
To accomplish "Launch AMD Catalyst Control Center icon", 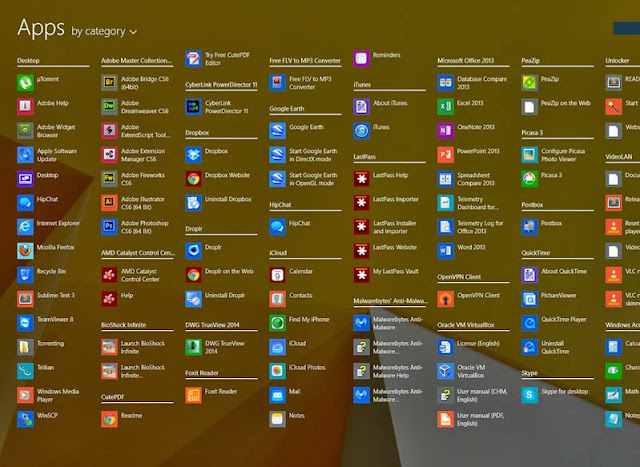I will [x=109, y=275].
